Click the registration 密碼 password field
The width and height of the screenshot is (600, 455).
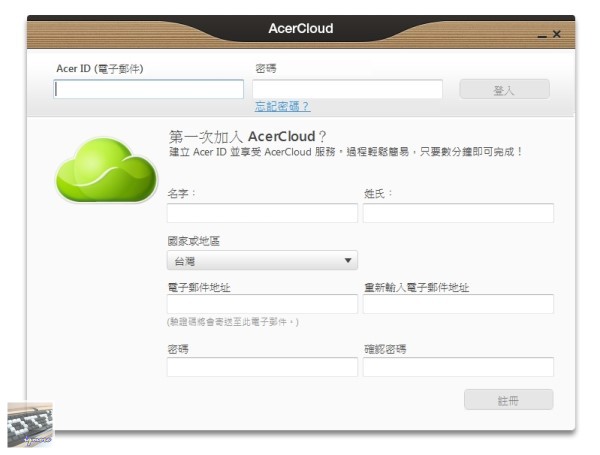262,367
